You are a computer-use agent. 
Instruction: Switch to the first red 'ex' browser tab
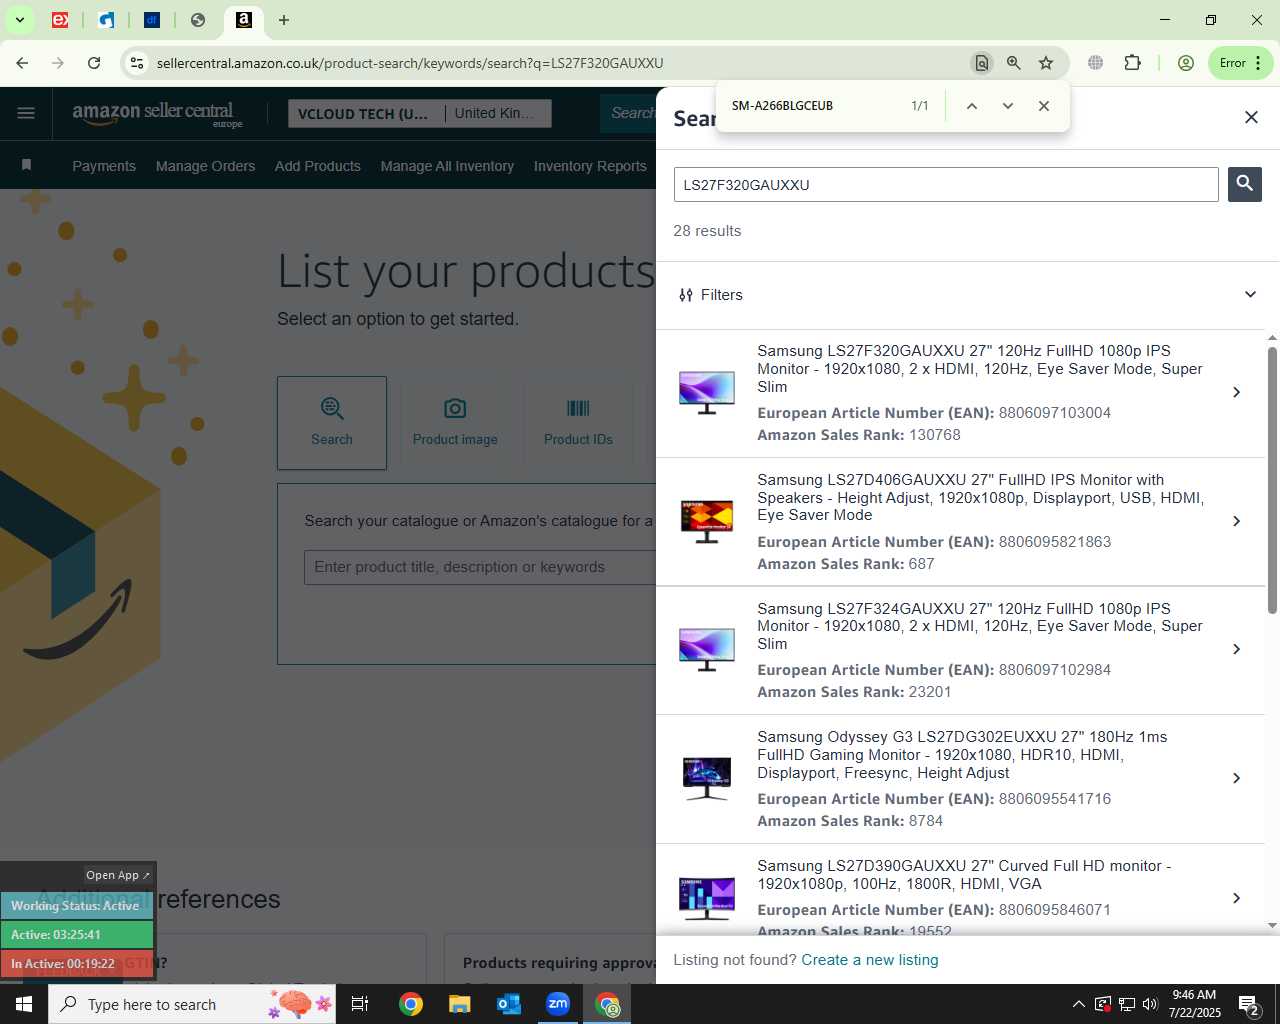coord(60,19)
